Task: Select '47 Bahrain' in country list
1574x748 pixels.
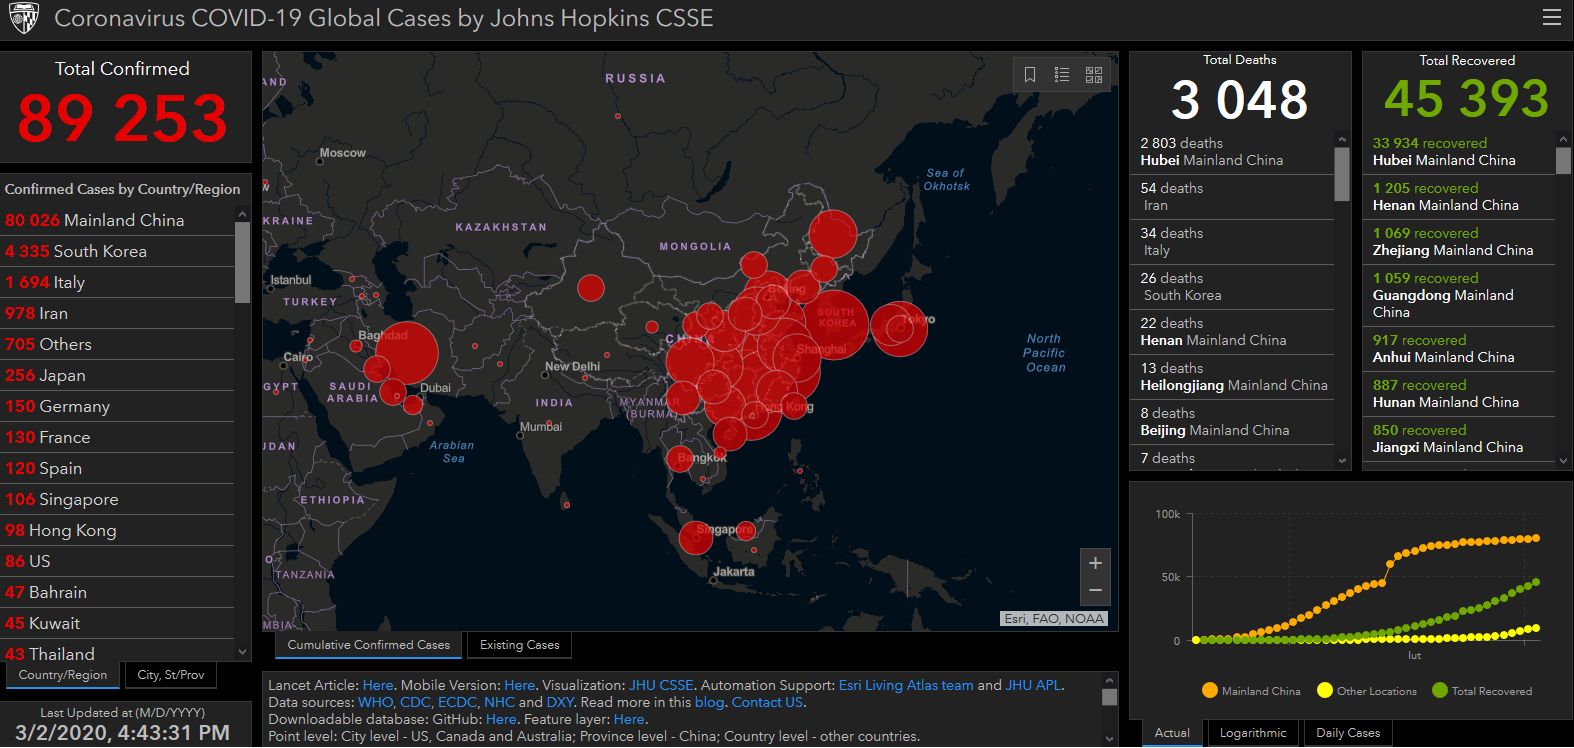Action: coord(117,592)
